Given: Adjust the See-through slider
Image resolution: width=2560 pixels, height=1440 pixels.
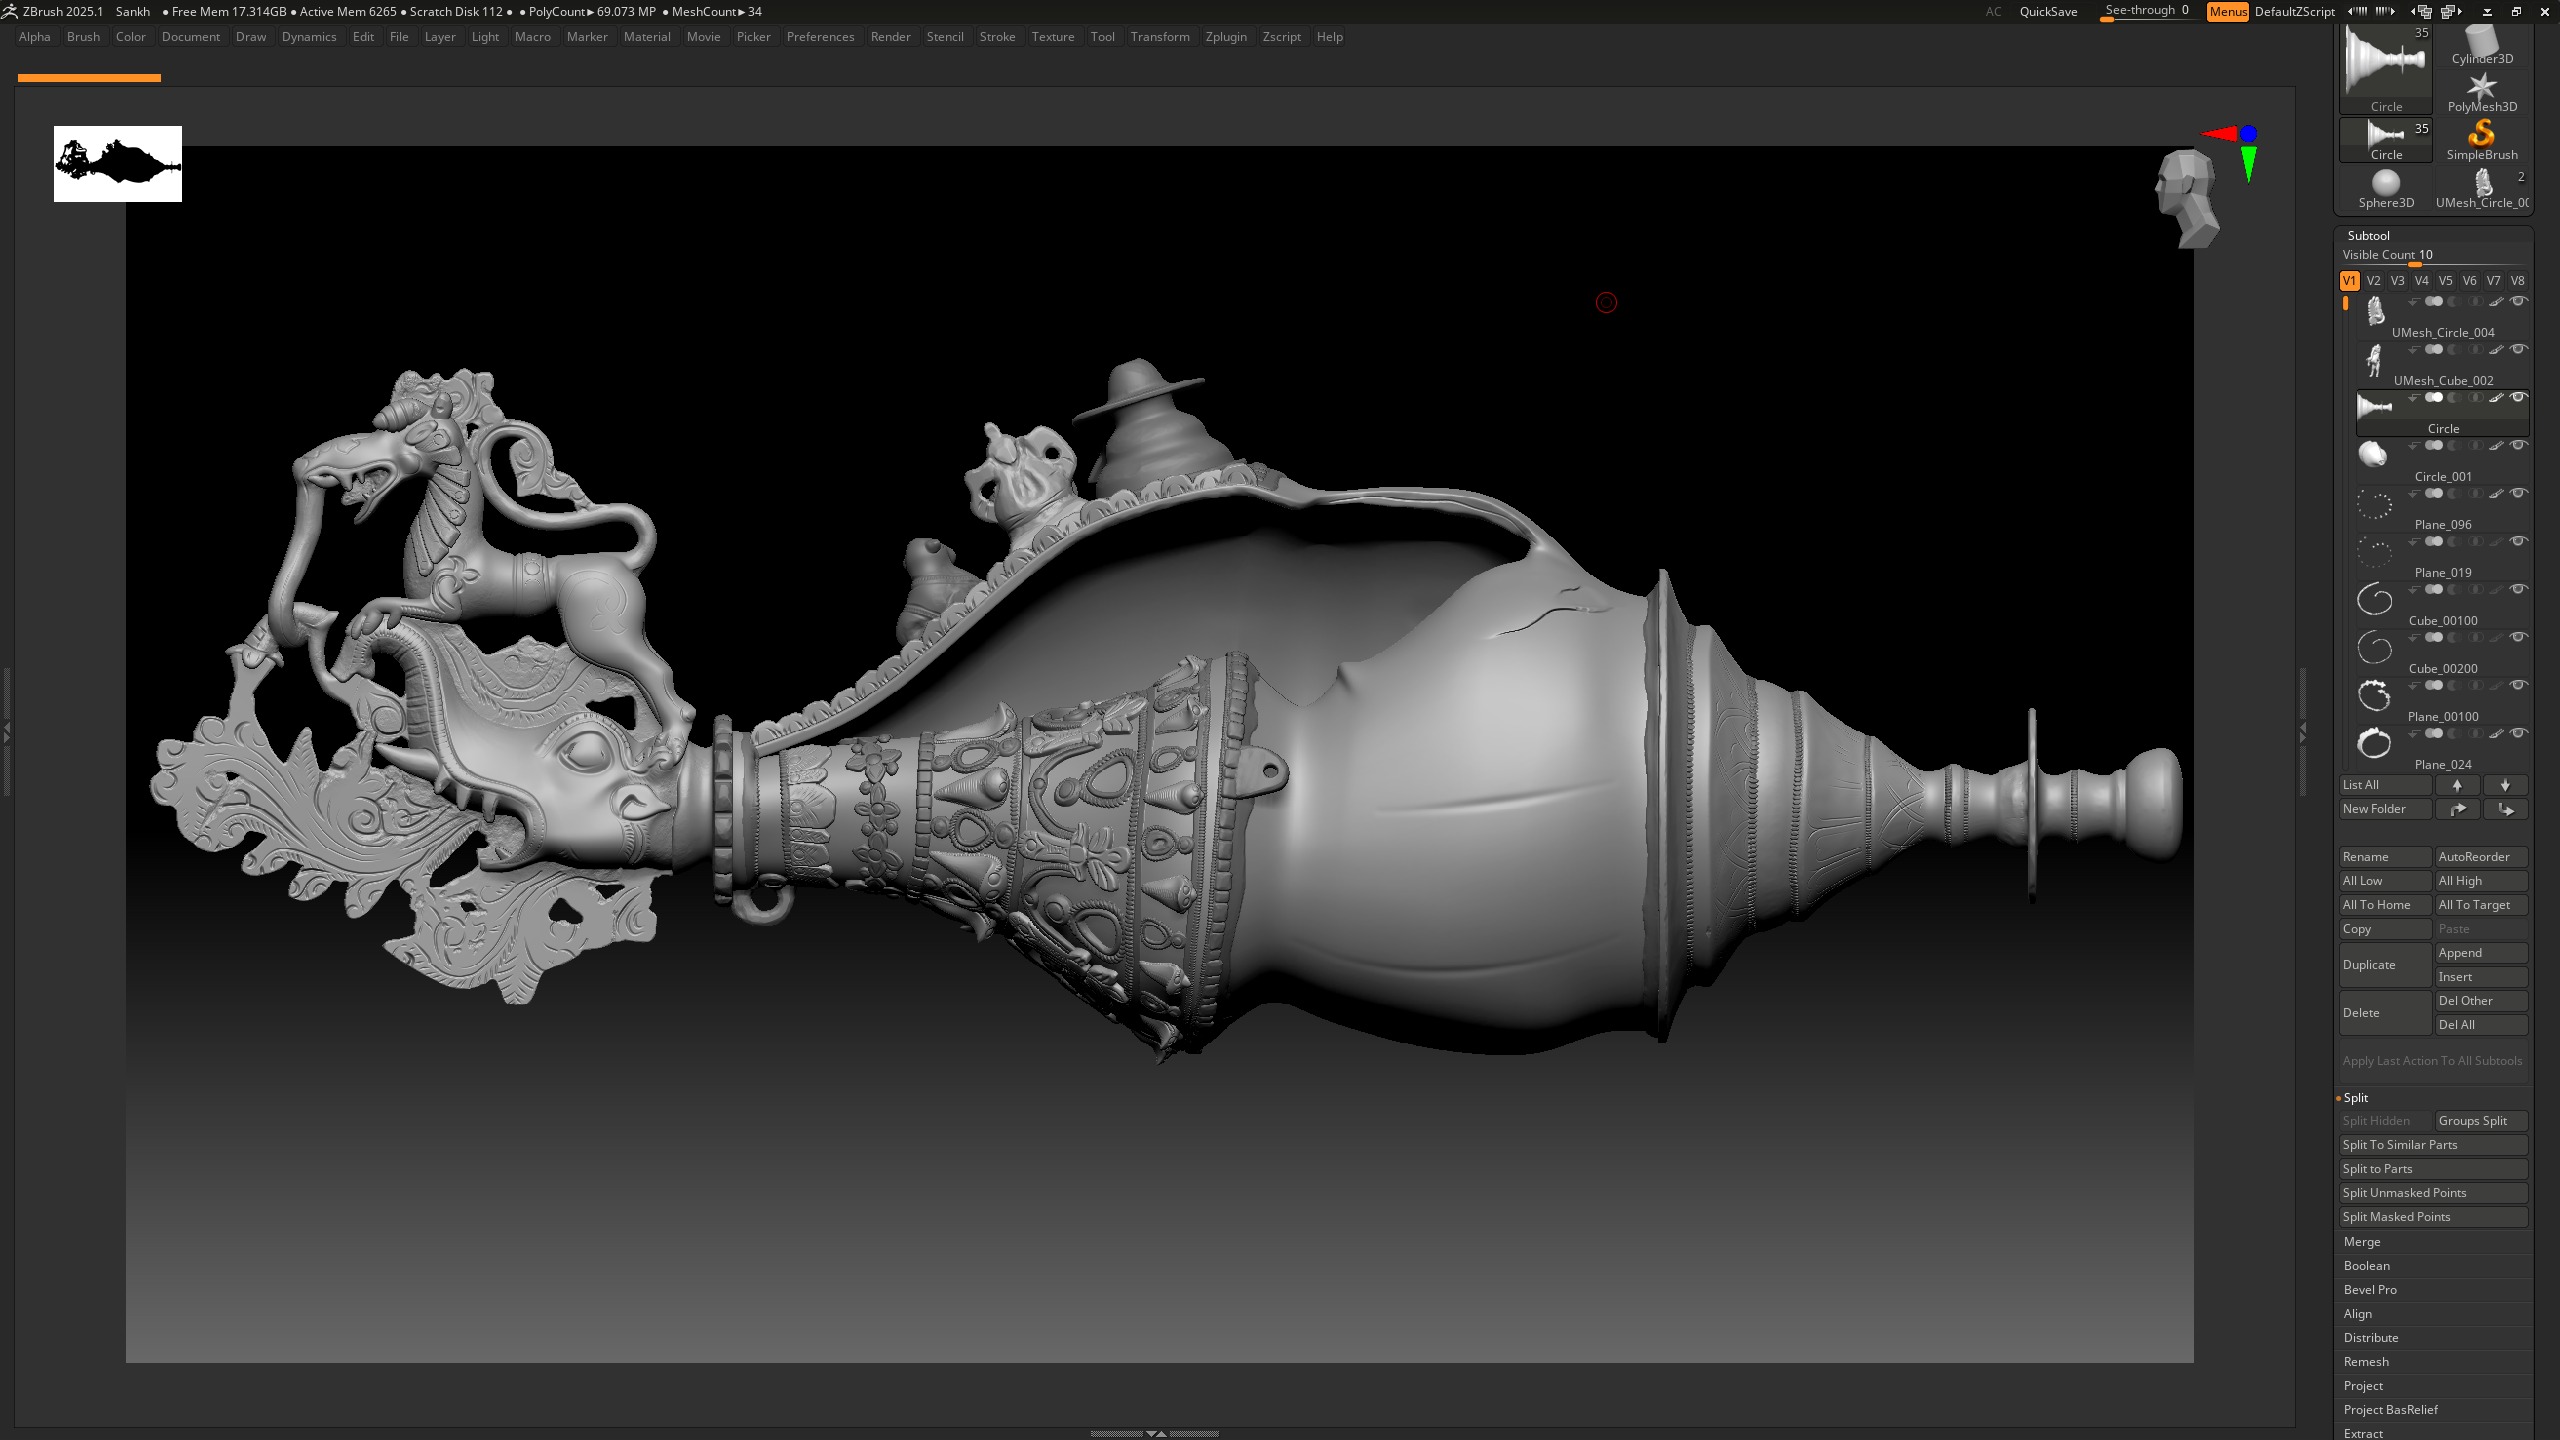Looking at the screenshot, I should [x=2147, y=11].
